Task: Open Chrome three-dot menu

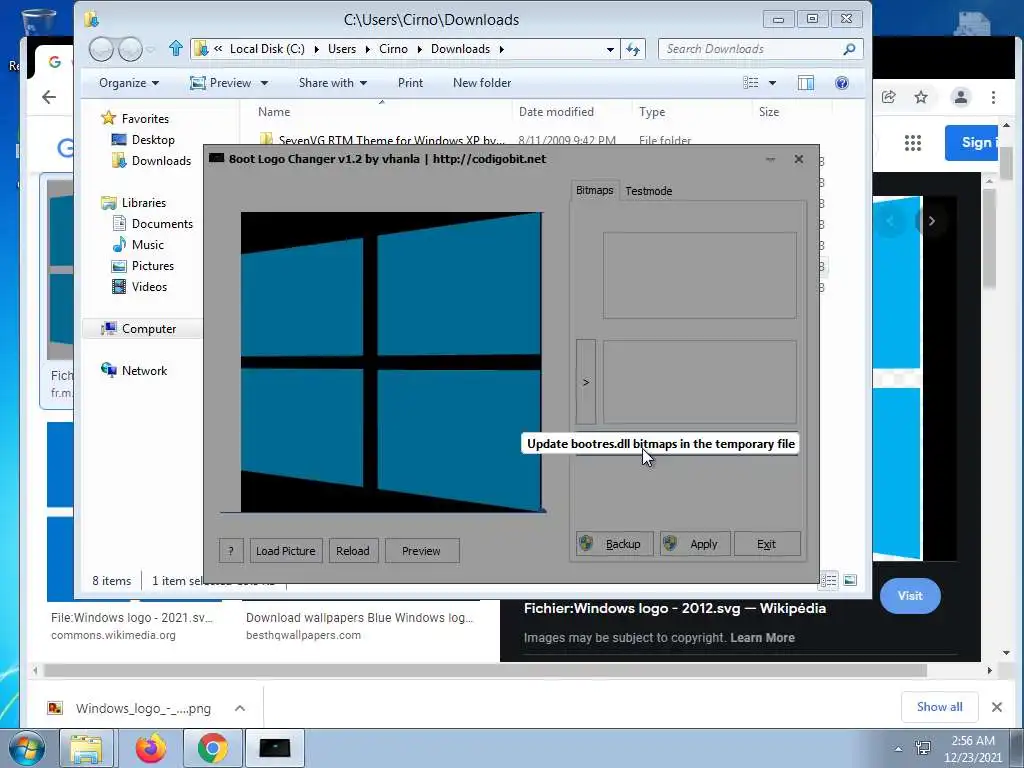Action: click(x=993, y=97)
